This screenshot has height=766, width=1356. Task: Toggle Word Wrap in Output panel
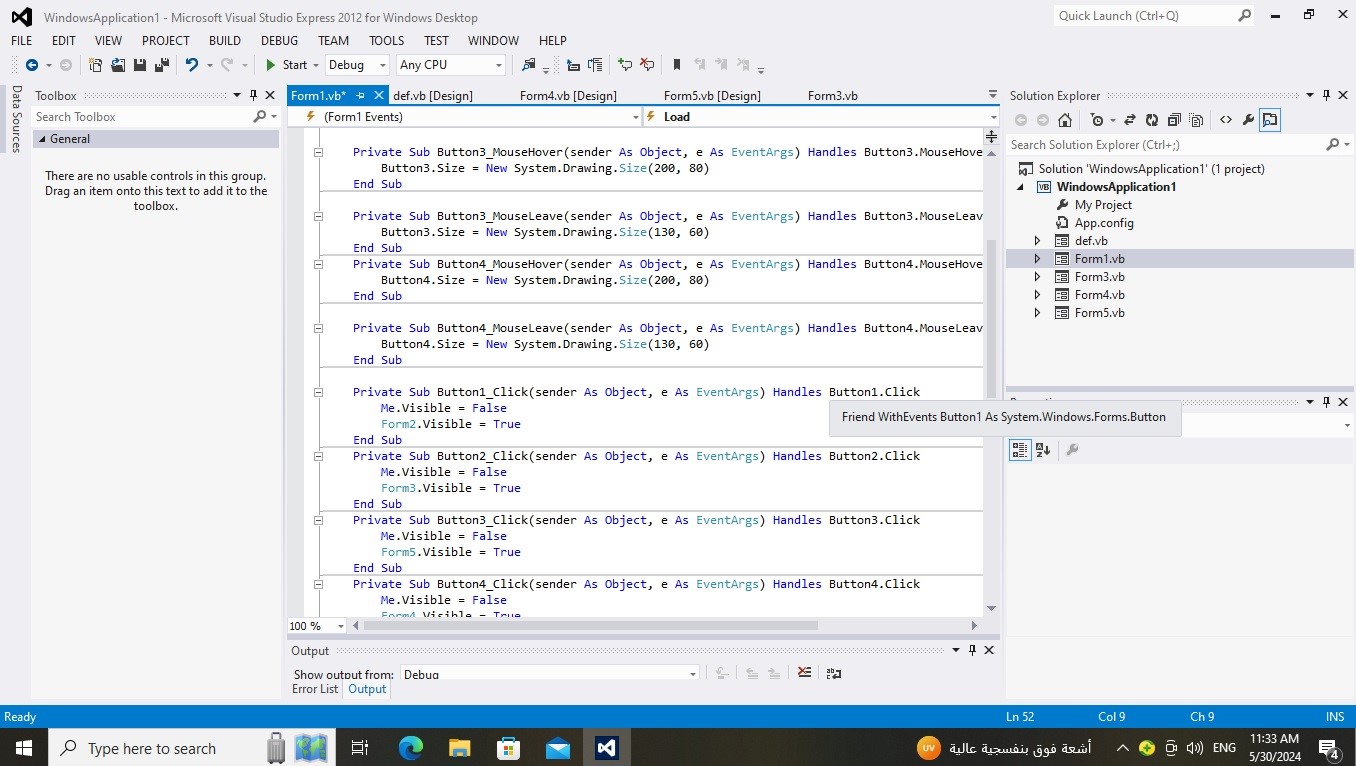[x=834, y=673]
